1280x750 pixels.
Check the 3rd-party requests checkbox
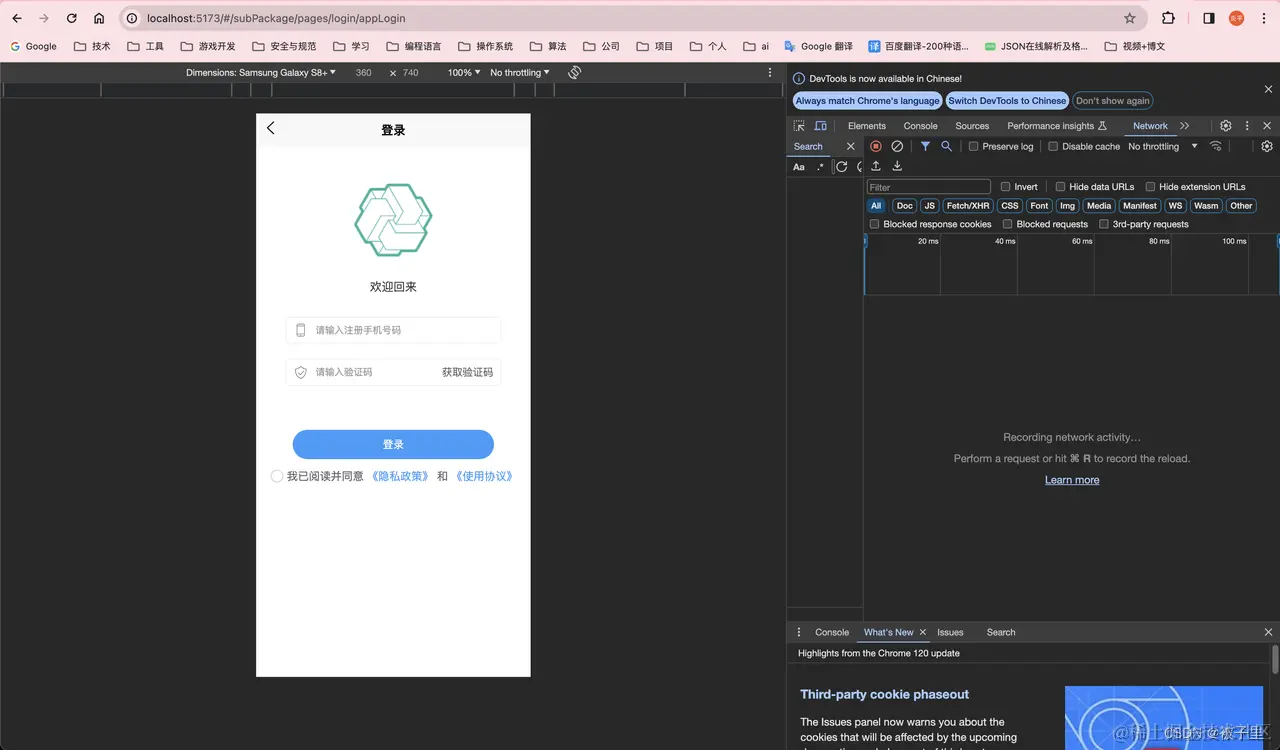(x=1104, y=224)
